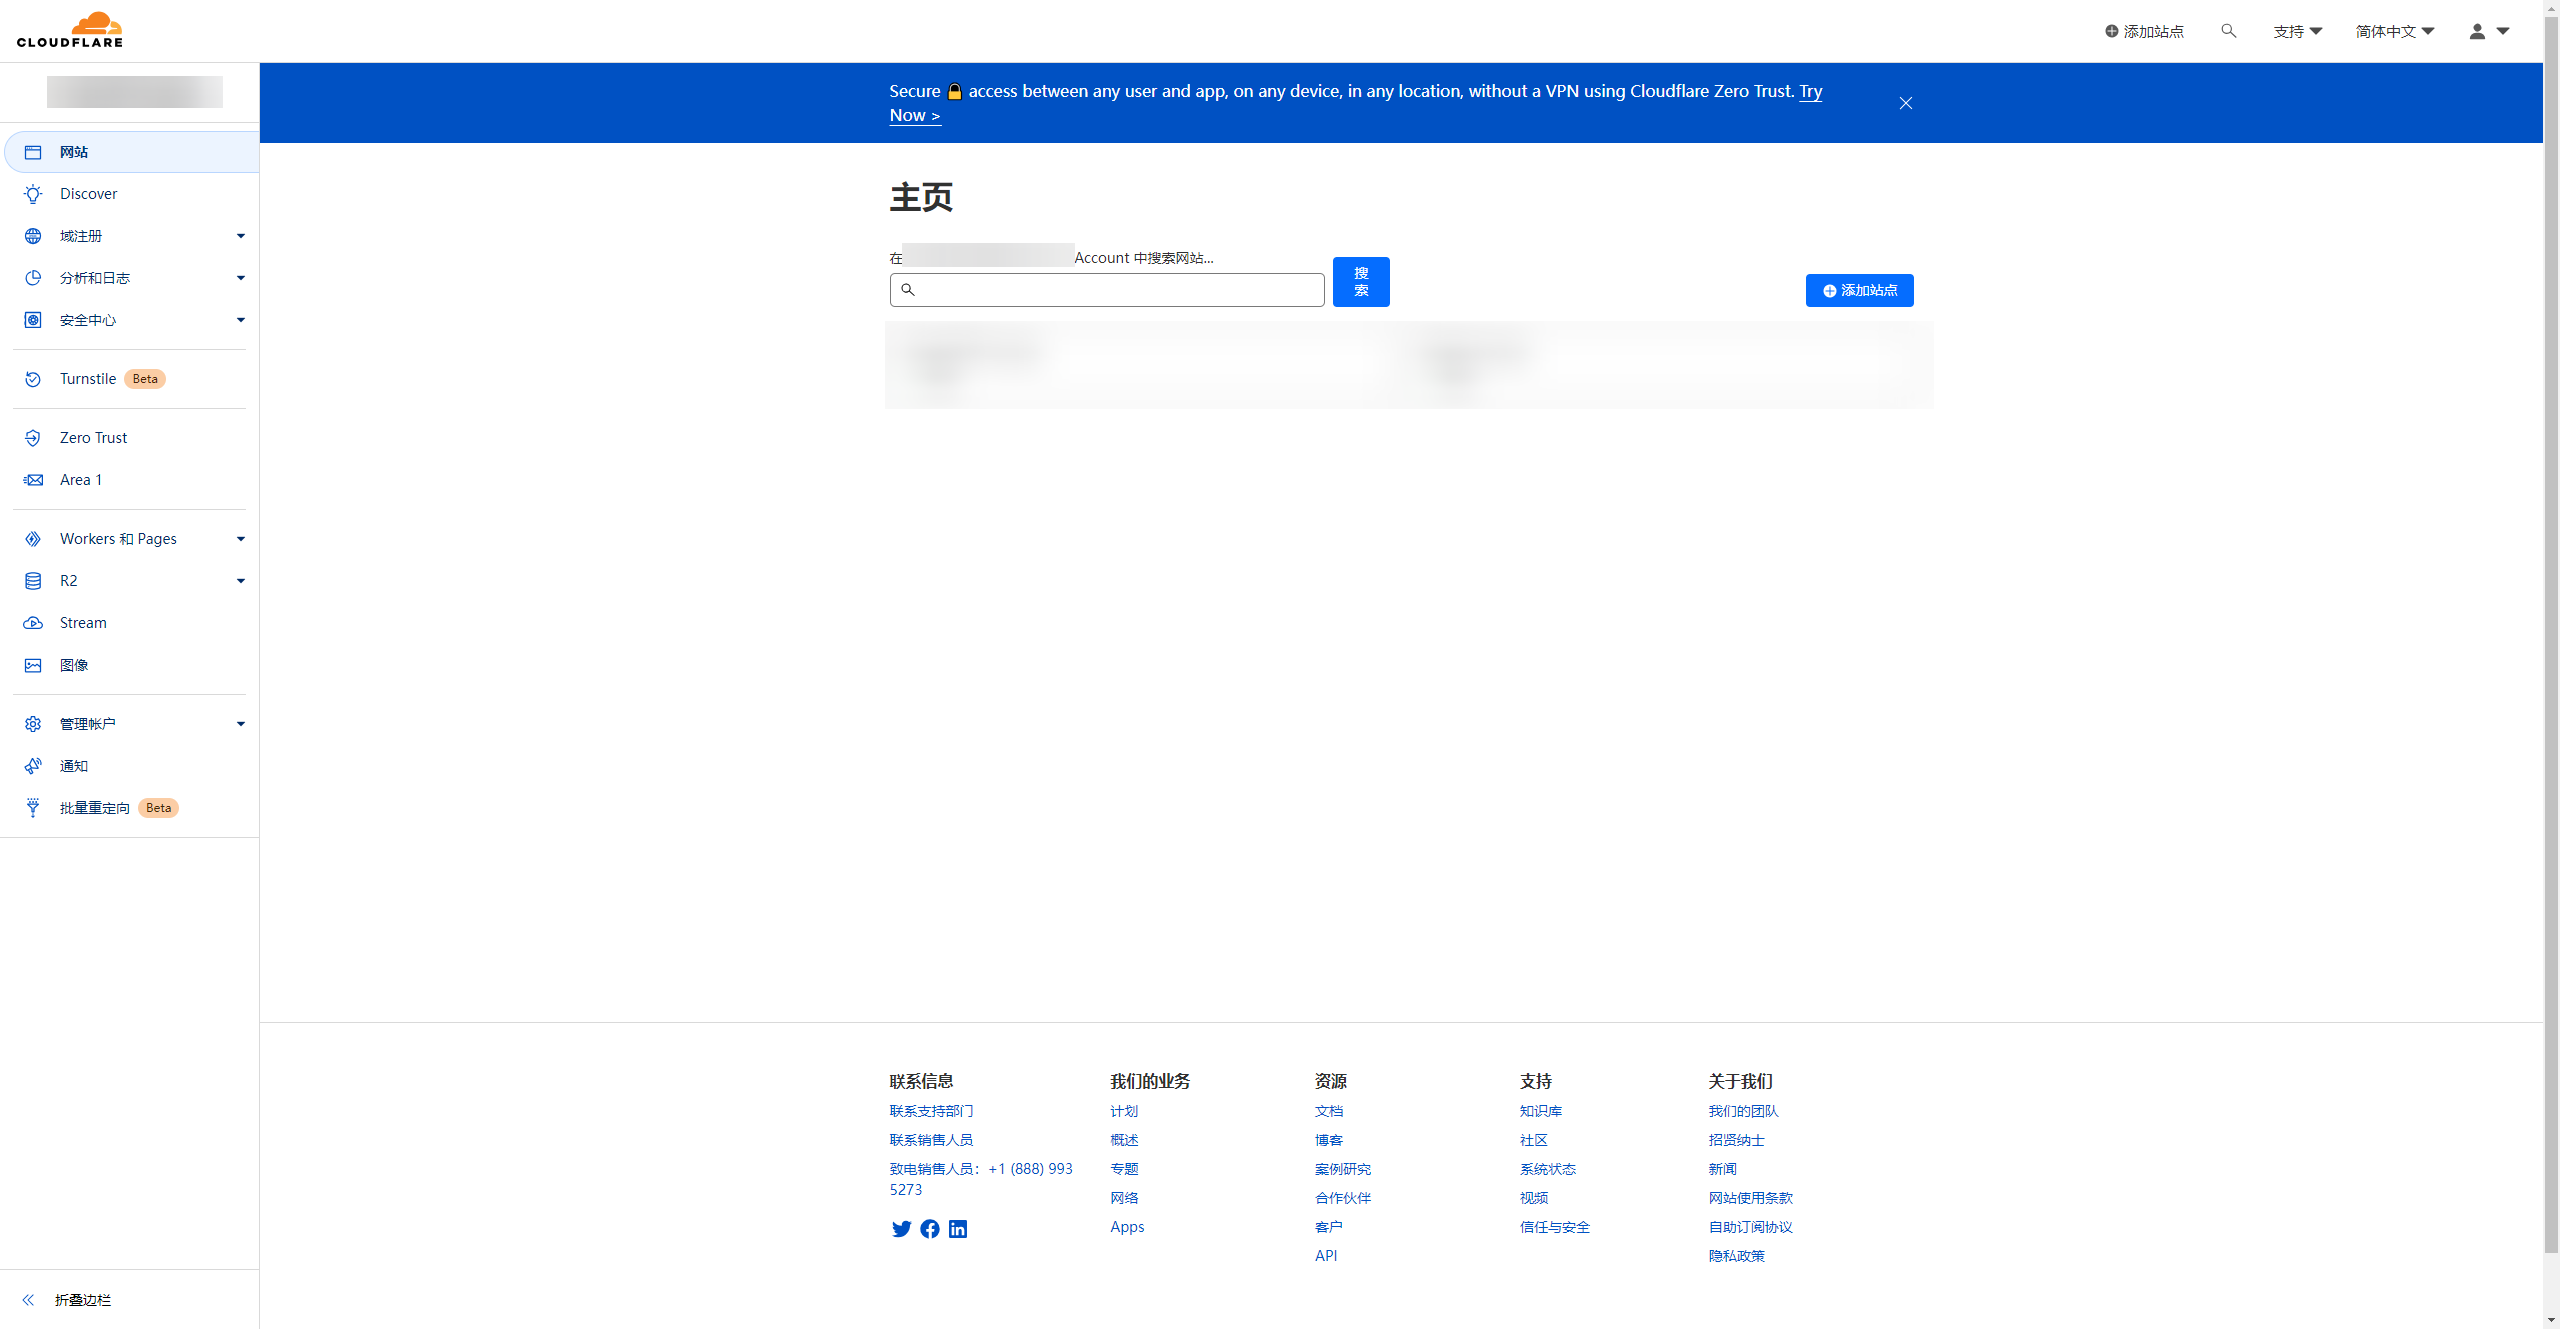
Task: Open Stream in the sidebar
Action: click(x=83, y=623)
